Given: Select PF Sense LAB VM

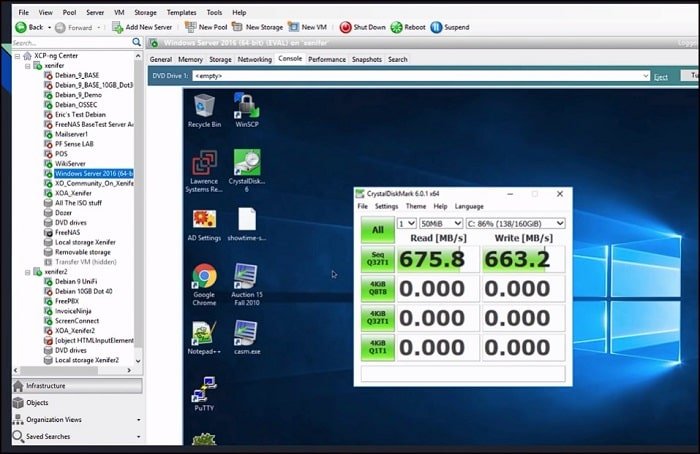Looking at the screenshot, I should click(x=74, y=144).
